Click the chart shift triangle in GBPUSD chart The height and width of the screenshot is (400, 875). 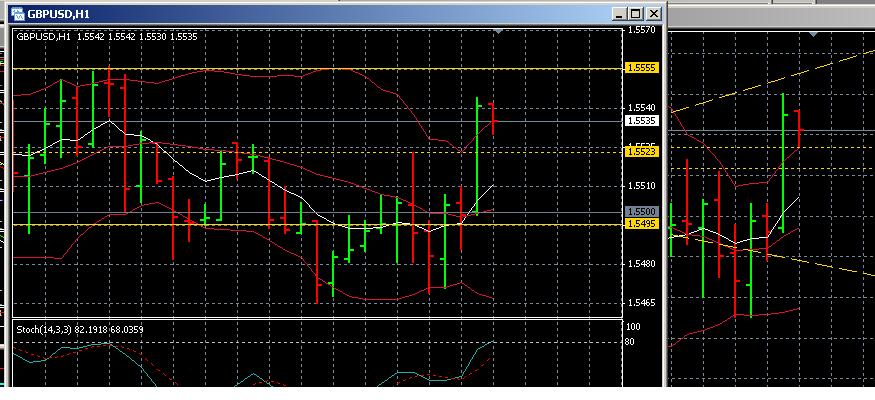(x=498, y=33)
